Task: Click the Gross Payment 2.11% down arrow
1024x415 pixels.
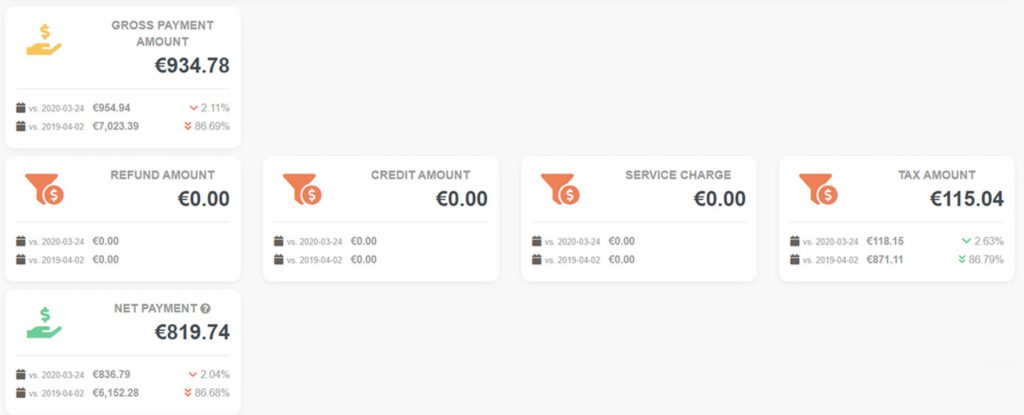Action: coord(193,108)
